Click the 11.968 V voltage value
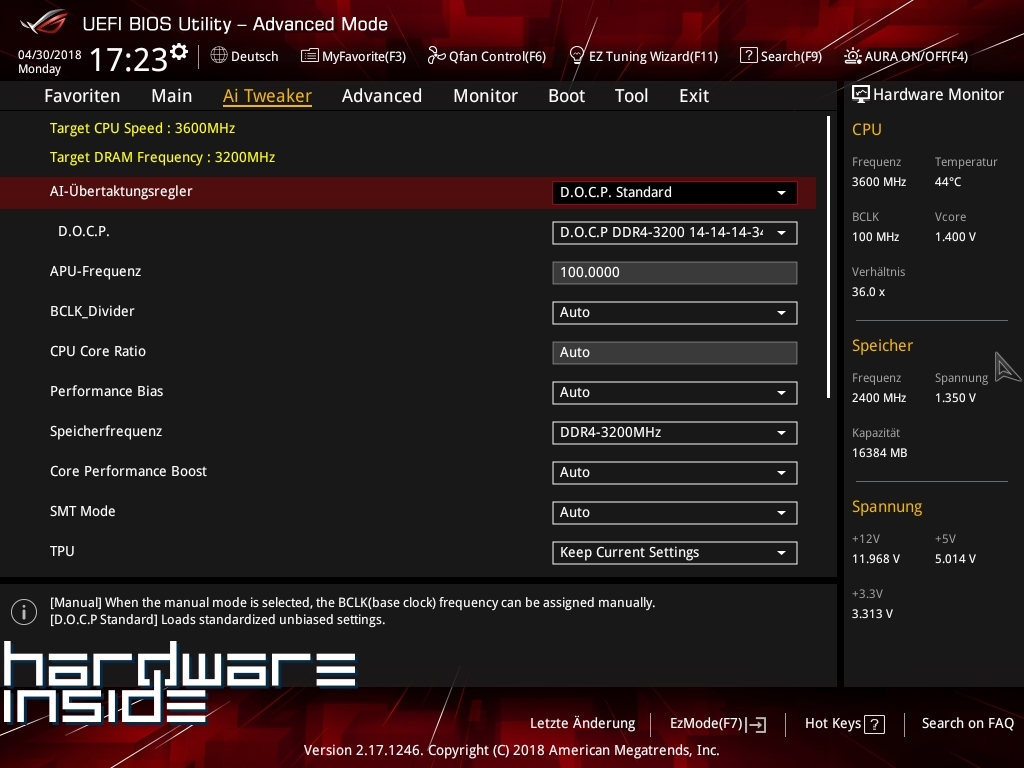 (x=876, y=559)
